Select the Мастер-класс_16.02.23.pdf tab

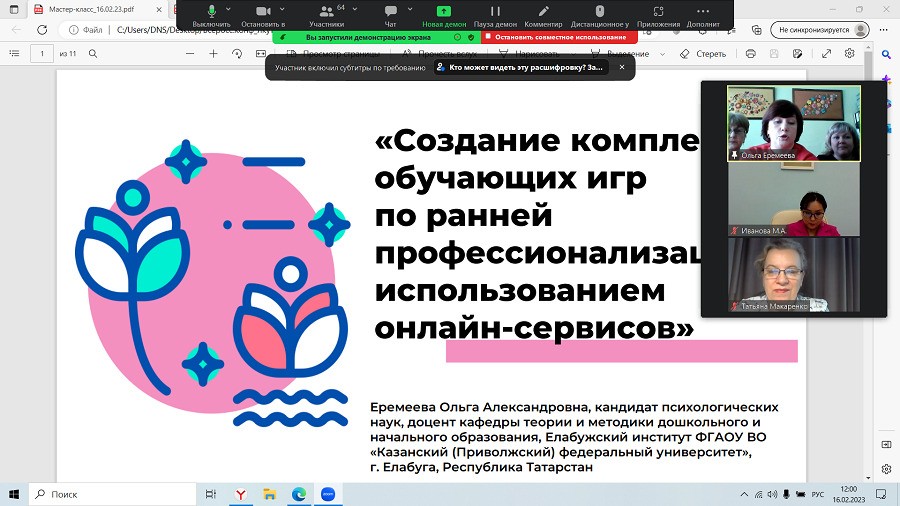[x=98, y=9]
